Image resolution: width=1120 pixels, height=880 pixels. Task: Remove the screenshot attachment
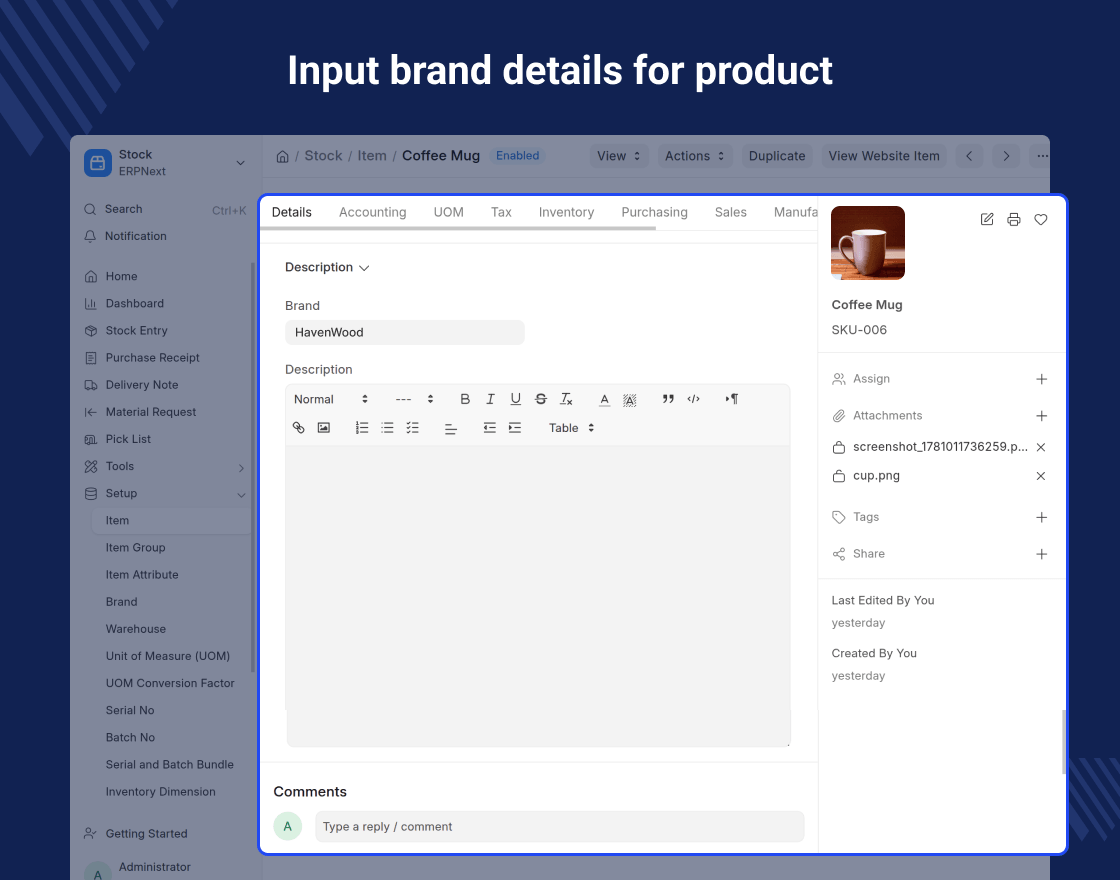[1041, 447]
